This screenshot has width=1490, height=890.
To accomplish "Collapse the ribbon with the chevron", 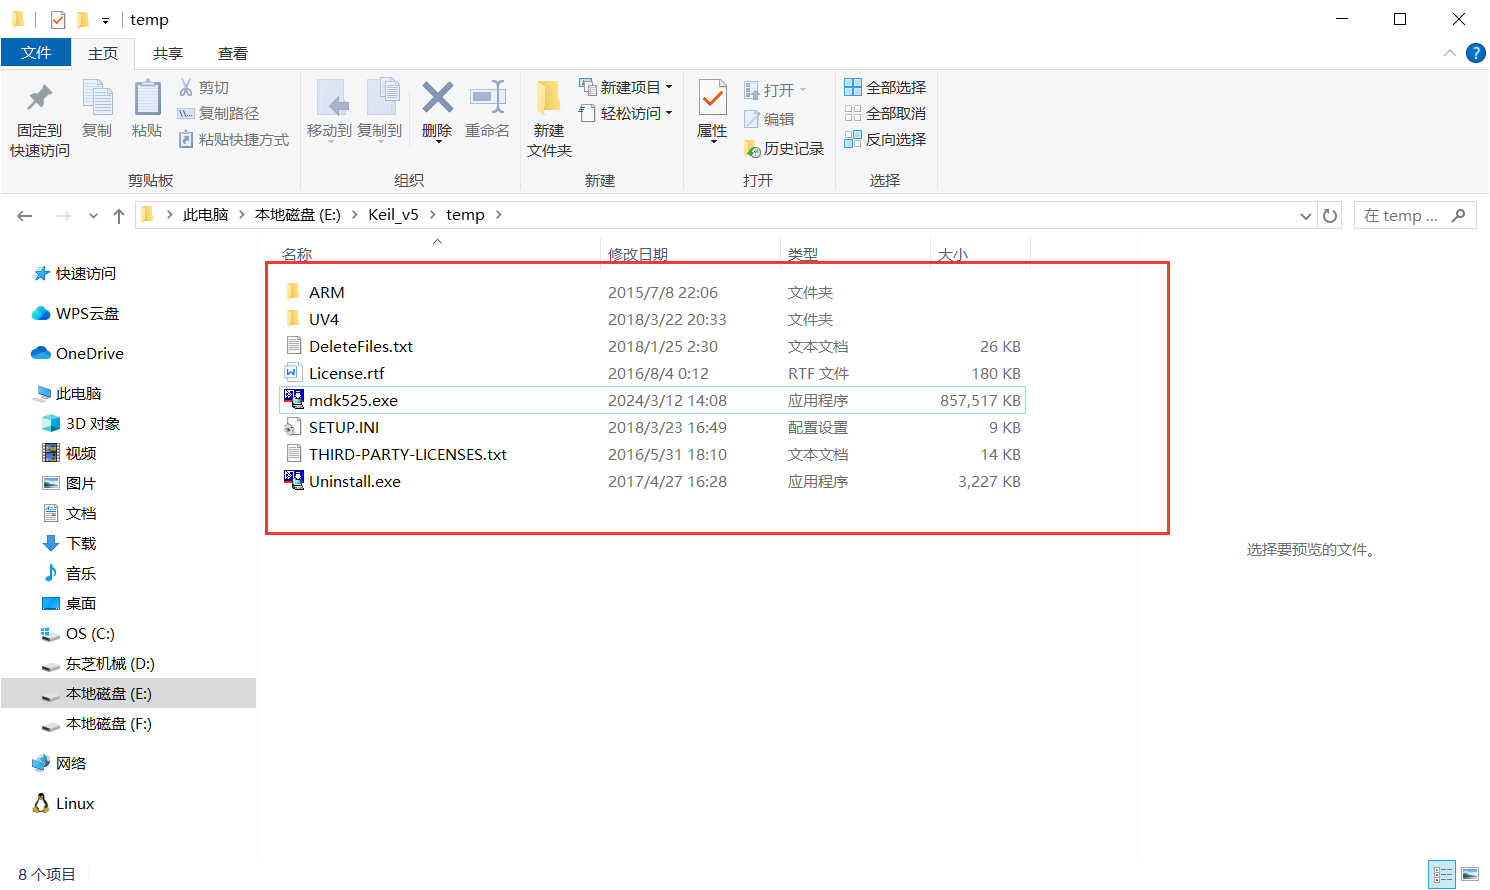I will (x=1450, y=53).
